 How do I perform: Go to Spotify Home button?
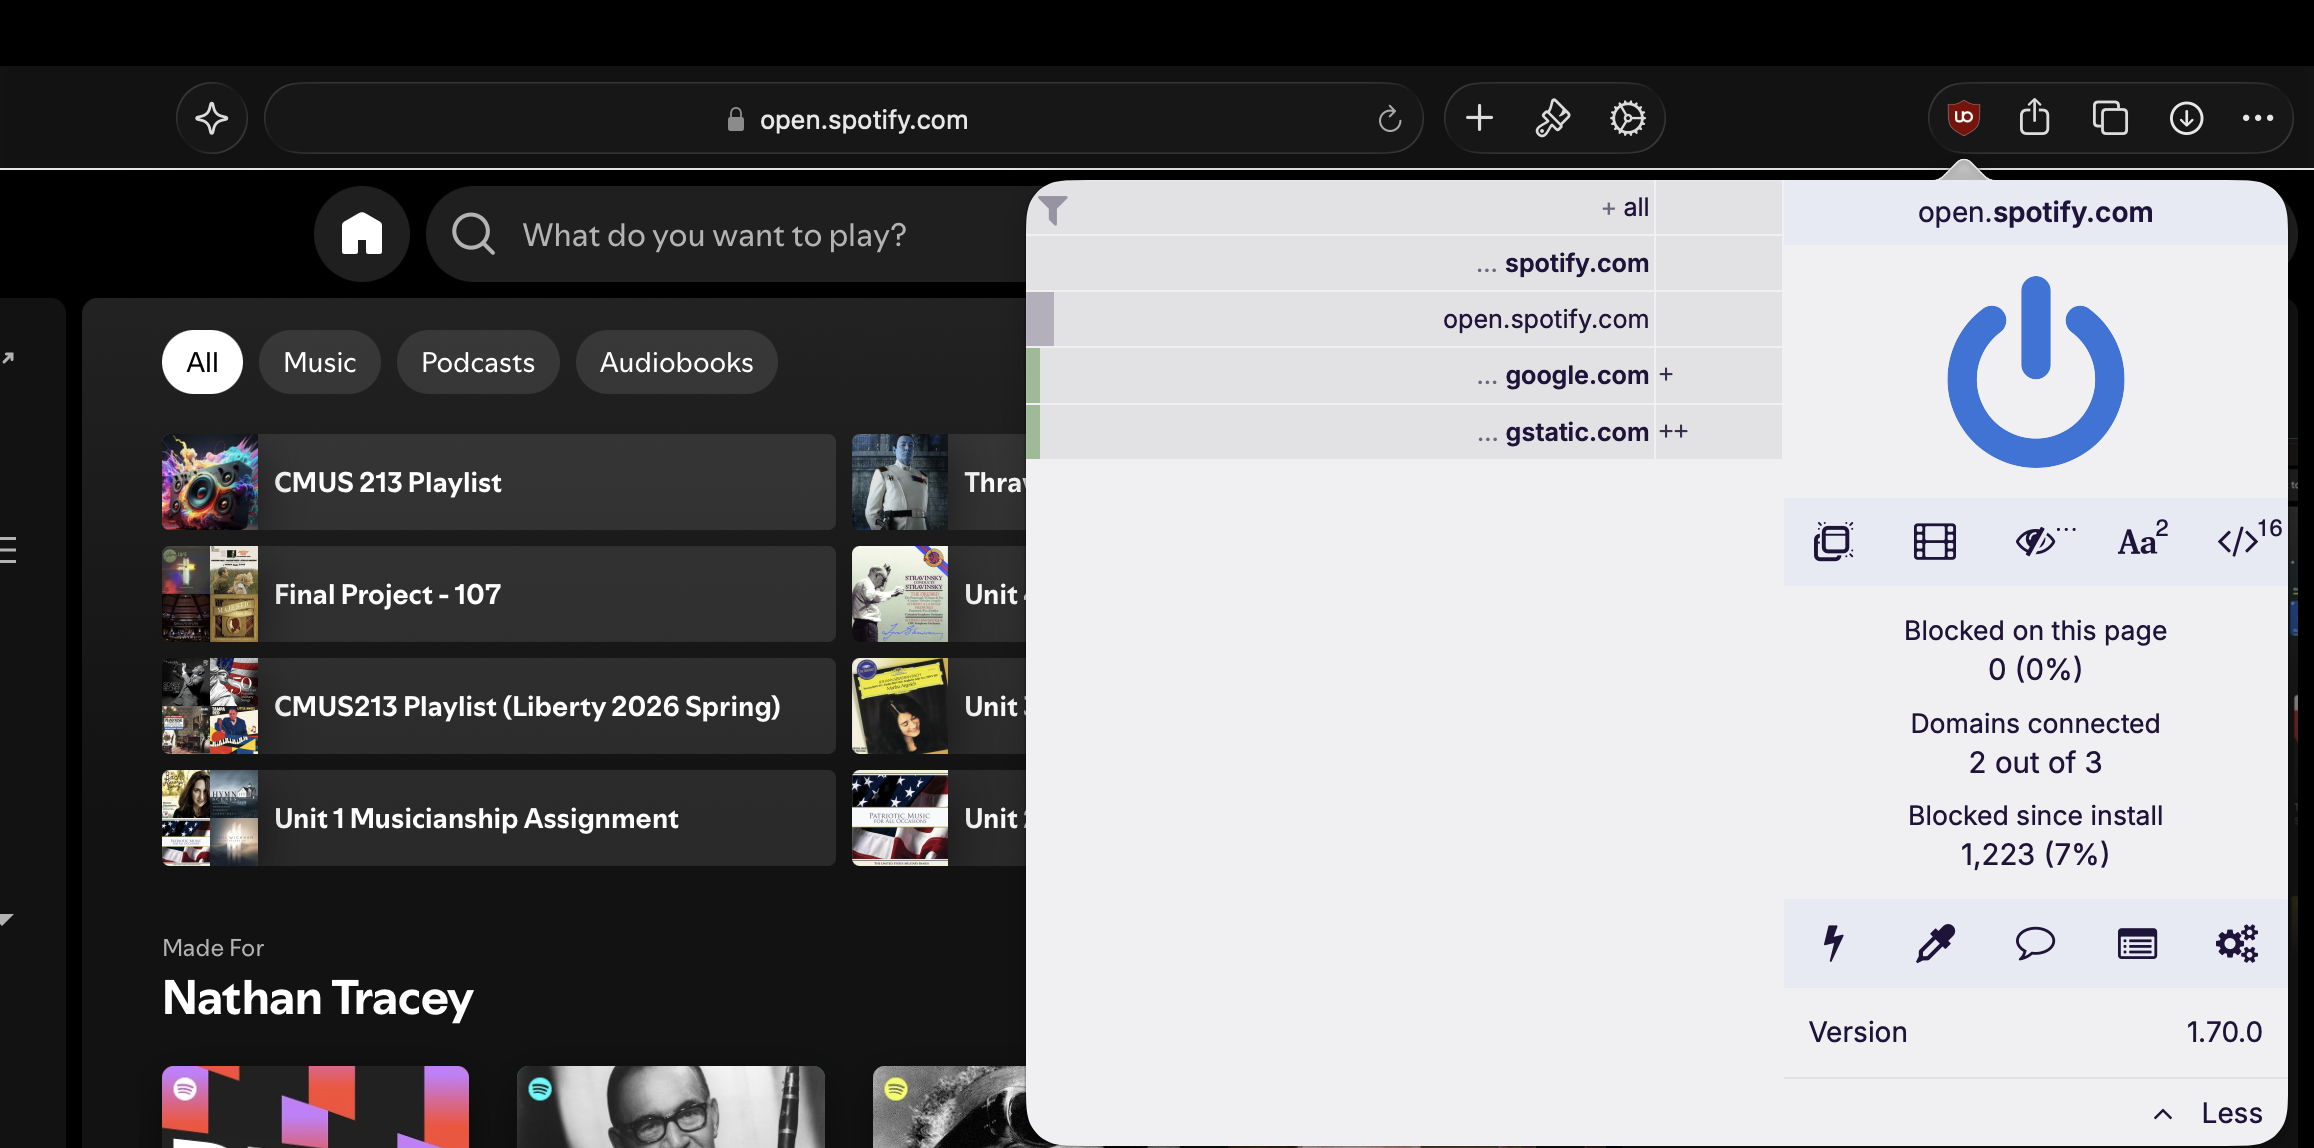[x=362, y=234]
